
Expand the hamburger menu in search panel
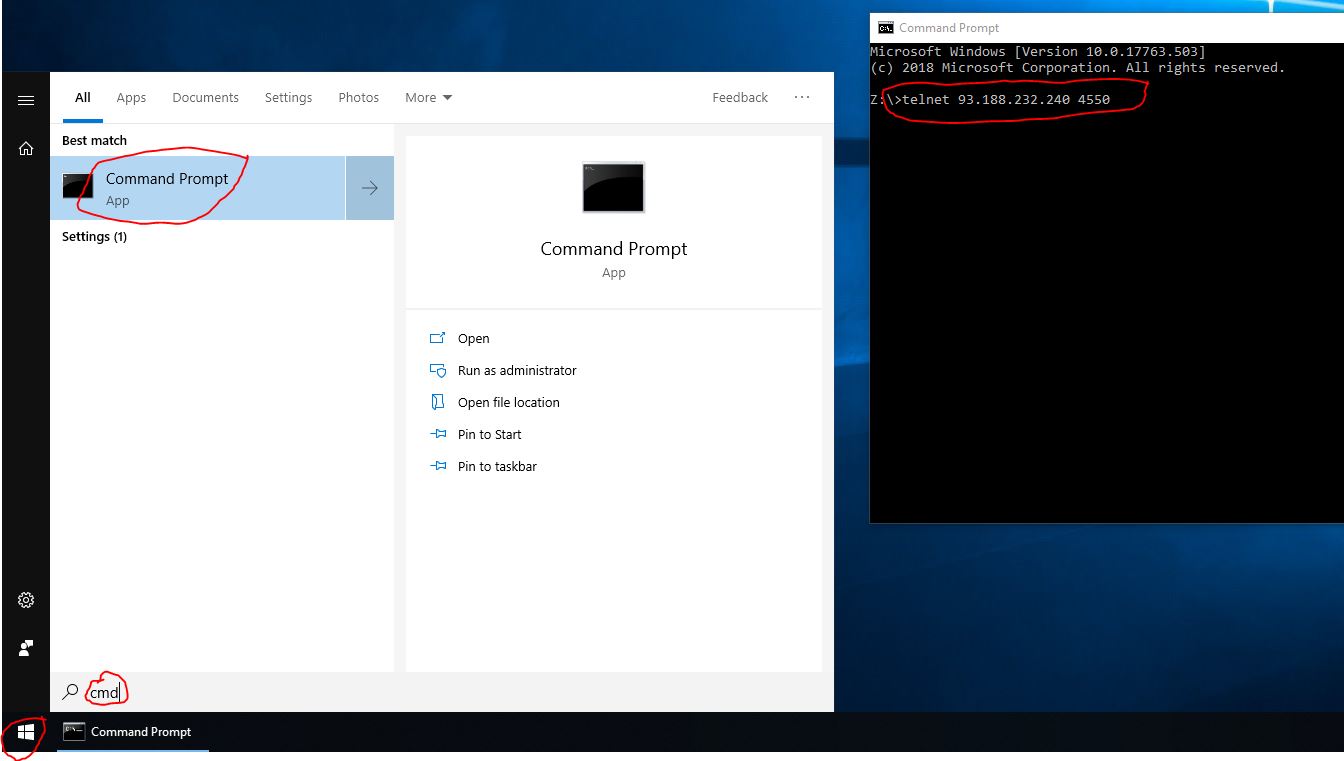26,100
